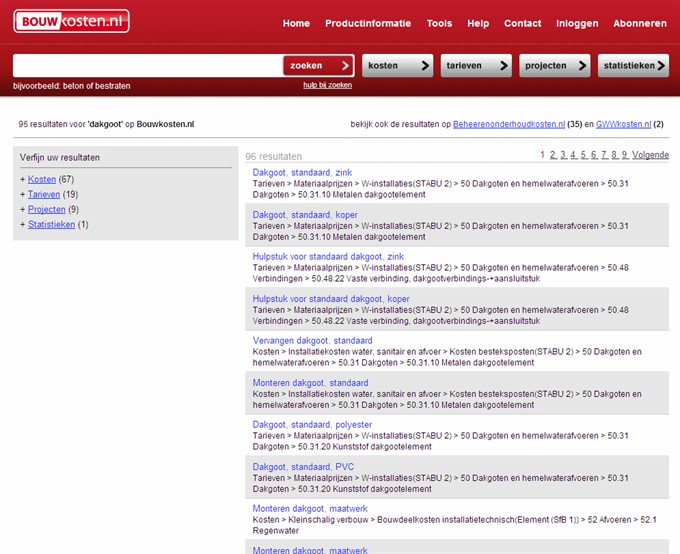Click the tarieven category button
This screenshot has height=554, width=680.
pyautogui.click(x=476, y=66)
